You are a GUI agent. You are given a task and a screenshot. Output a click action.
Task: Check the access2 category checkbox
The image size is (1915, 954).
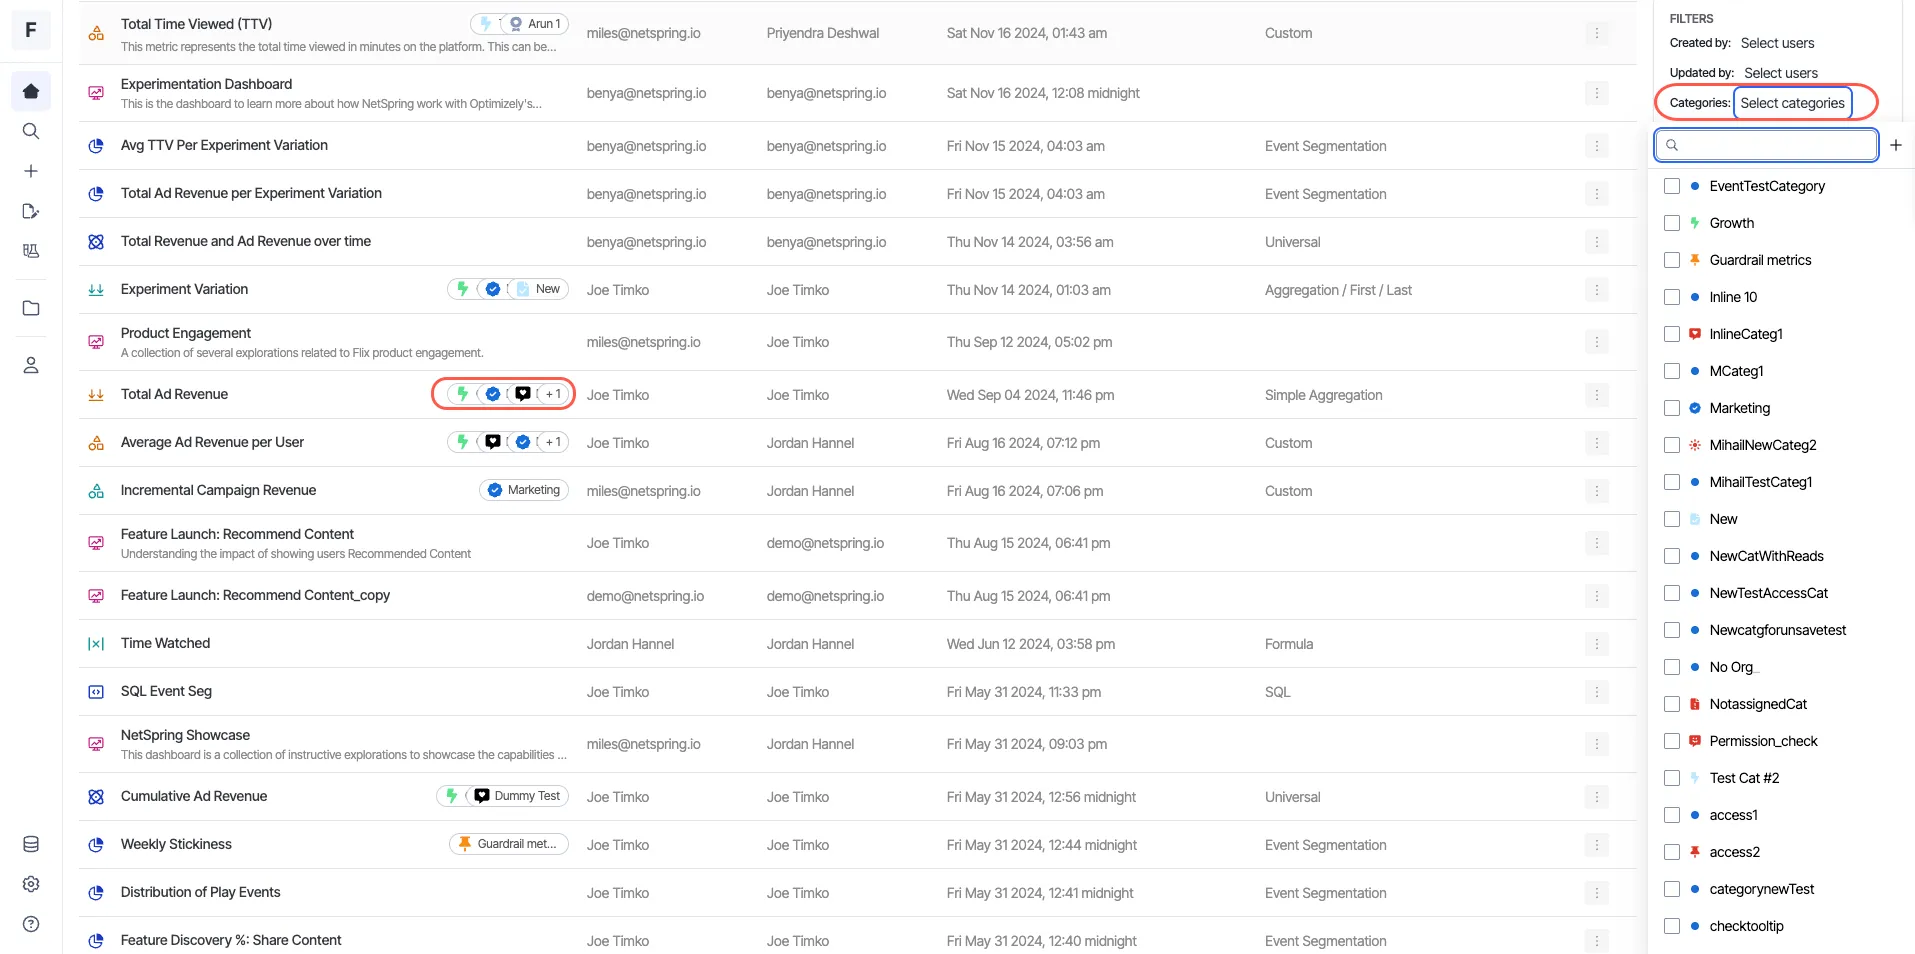point(1672,852)
